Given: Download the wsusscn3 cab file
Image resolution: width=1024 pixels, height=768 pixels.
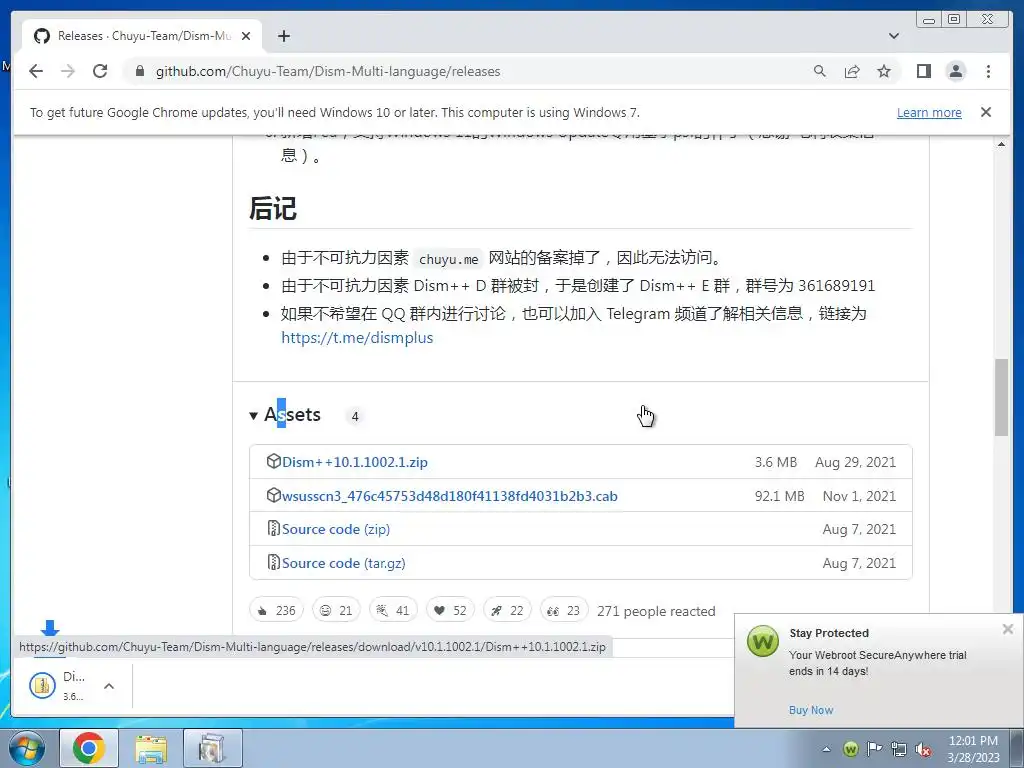Looking at the screenshot, I should pyautogui.click(x=449, y=496).
